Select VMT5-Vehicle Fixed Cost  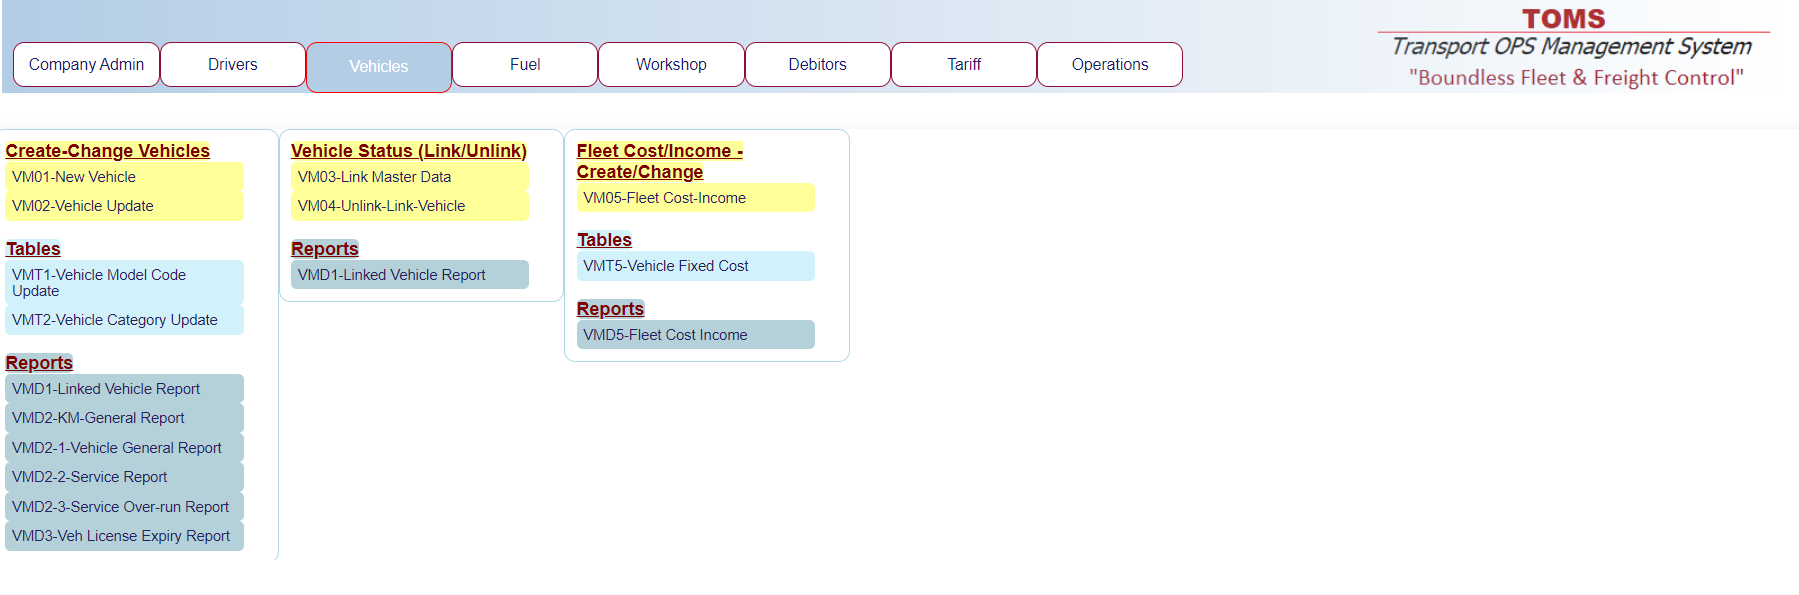[695, 266]
